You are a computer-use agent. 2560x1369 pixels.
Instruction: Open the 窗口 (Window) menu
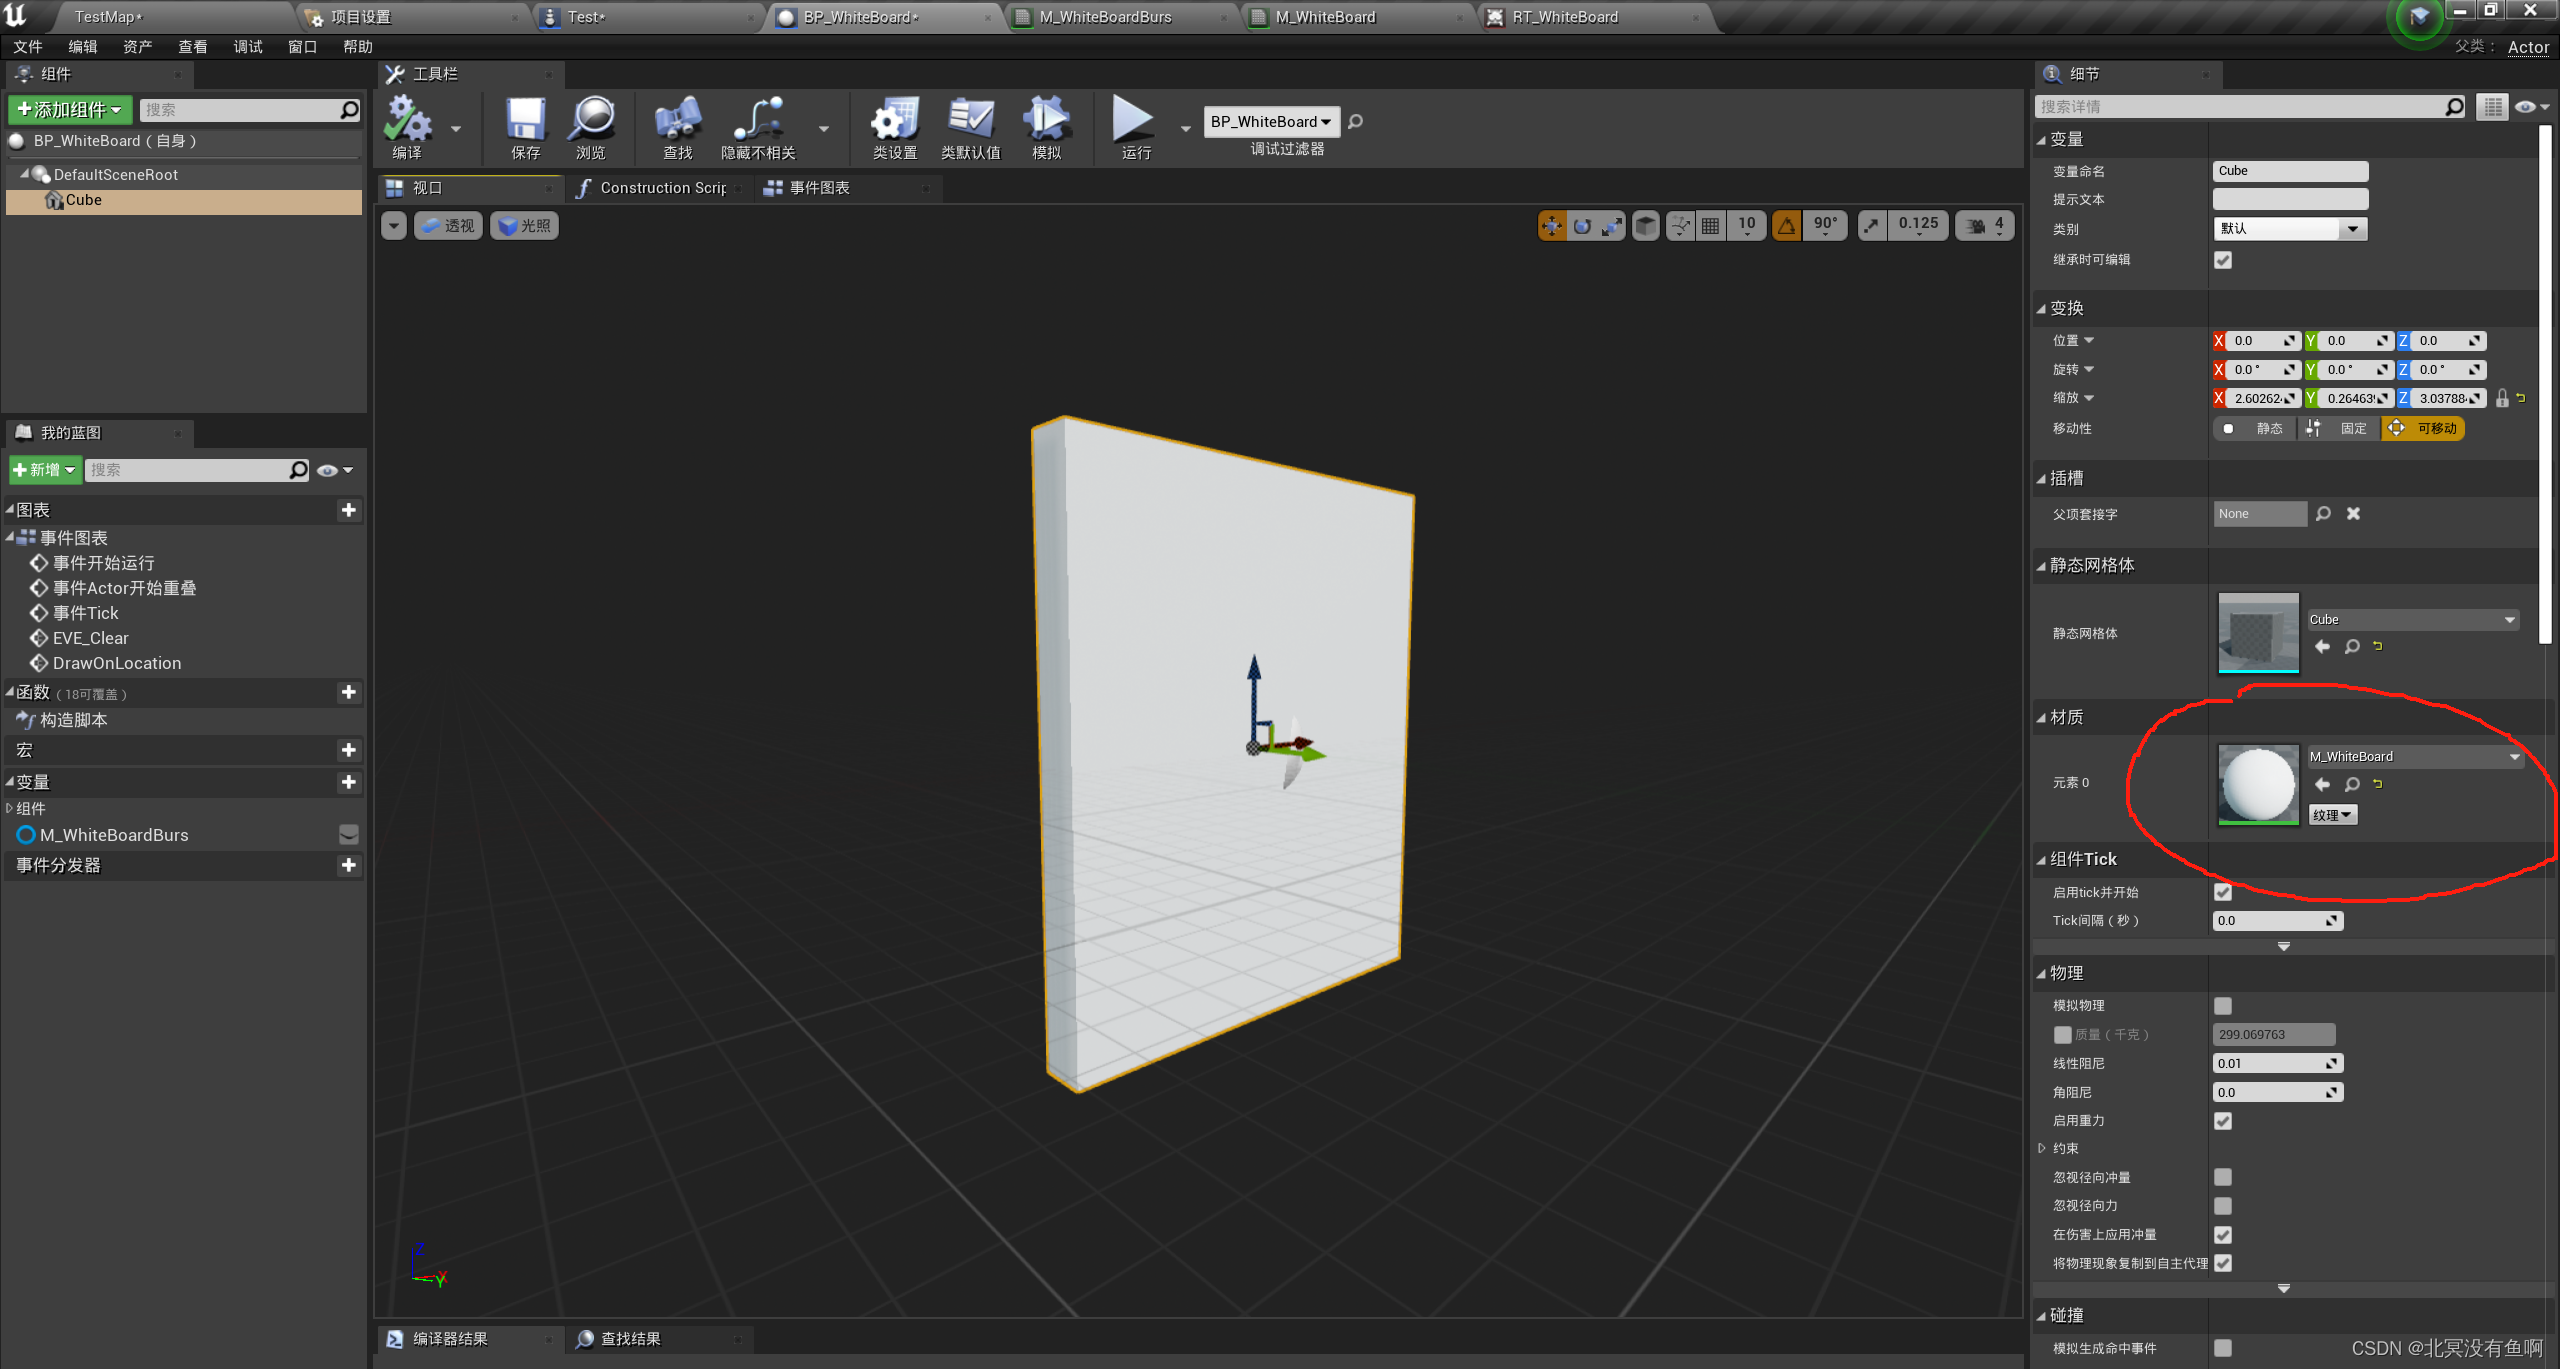[x=302, y=47]
